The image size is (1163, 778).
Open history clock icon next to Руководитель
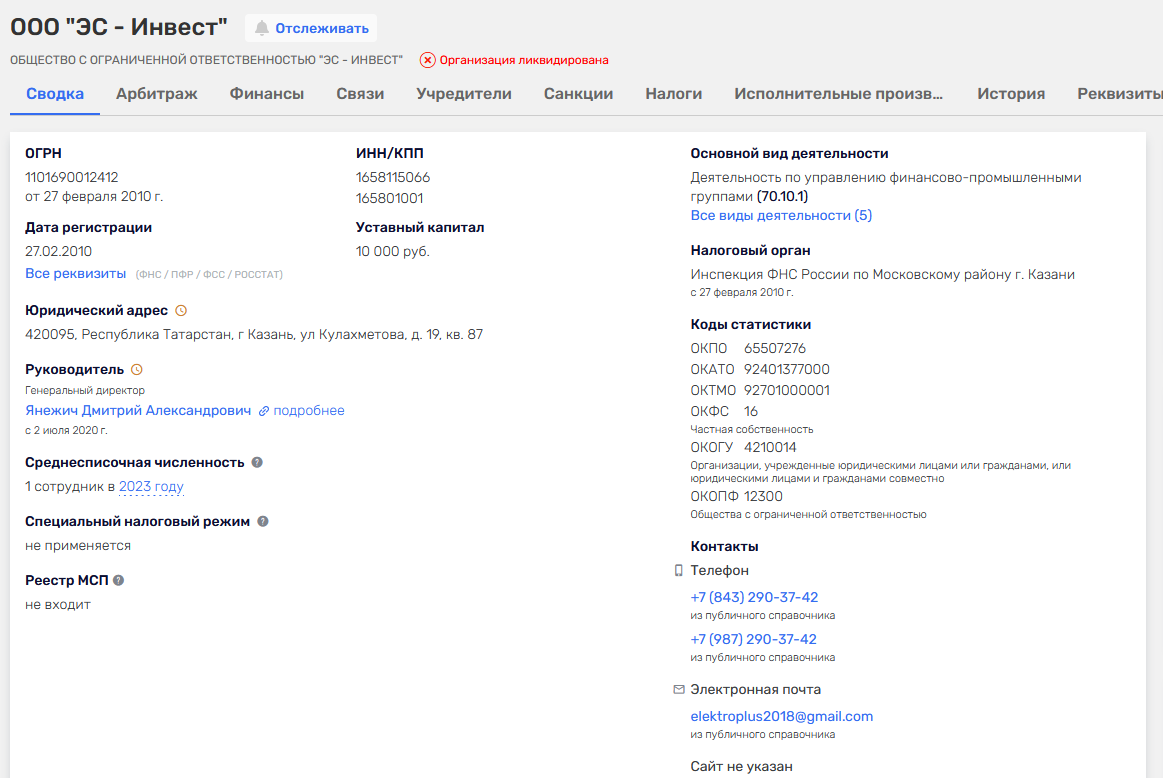point(136,369)
